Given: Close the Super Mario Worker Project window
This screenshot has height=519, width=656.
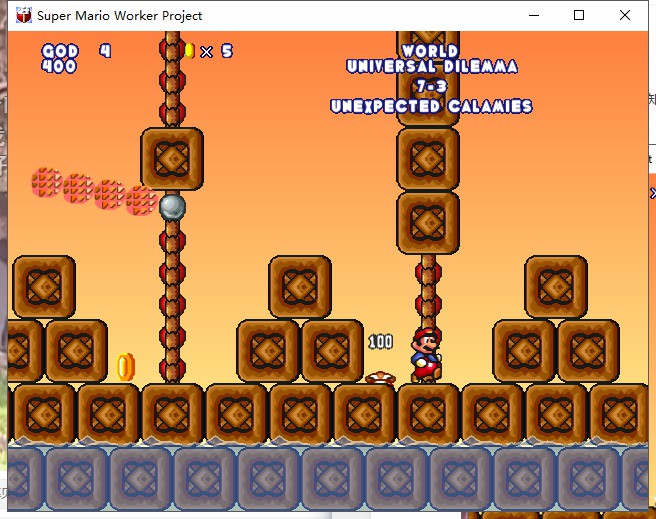Looking at the screenshot, I should 625,15.
